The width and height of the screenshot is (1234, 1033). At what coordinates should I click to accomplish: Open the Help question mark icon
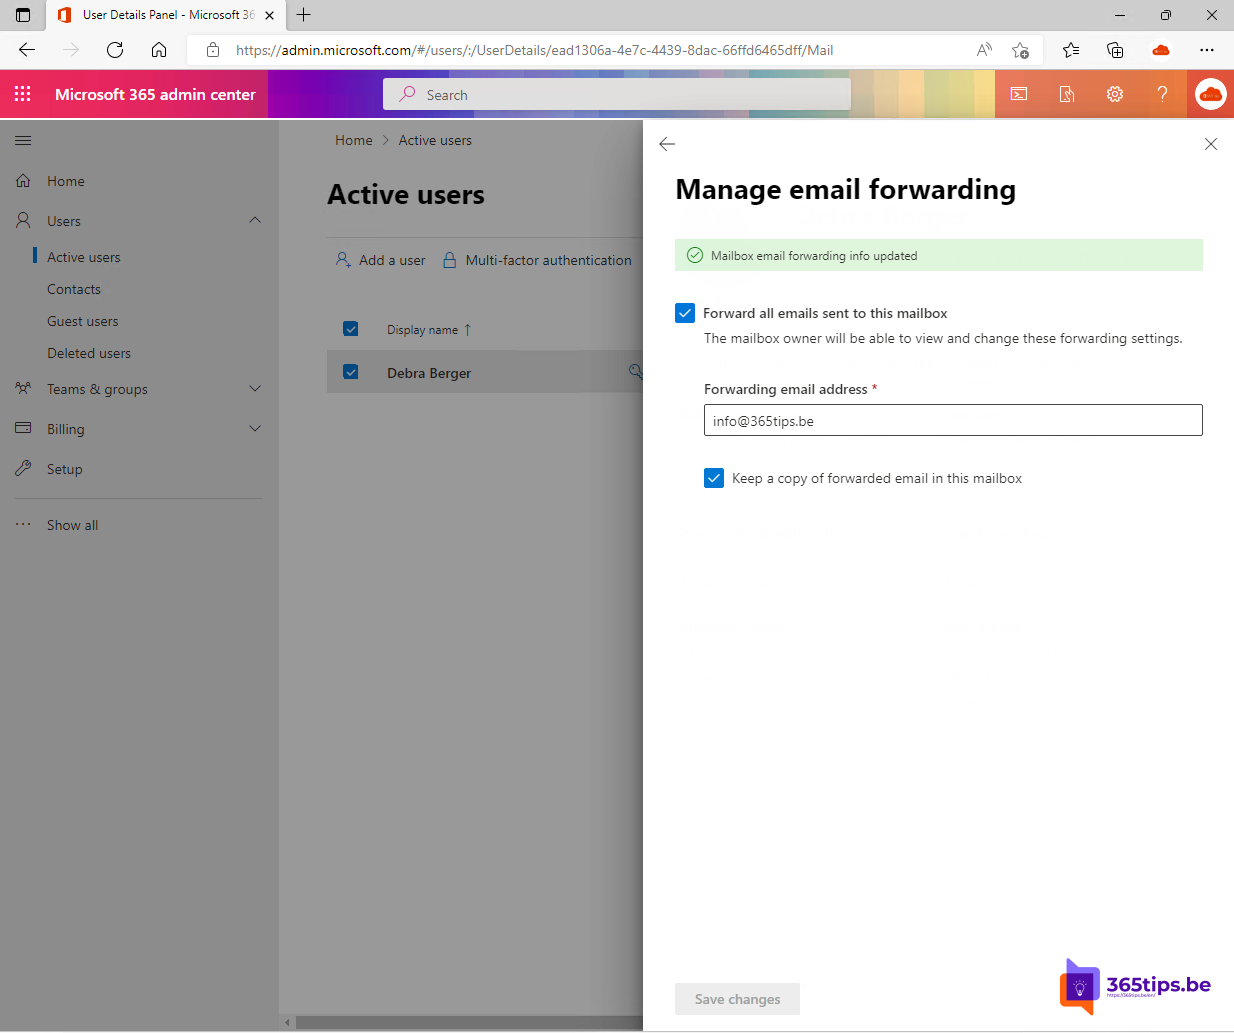(x=1162, y=94)
